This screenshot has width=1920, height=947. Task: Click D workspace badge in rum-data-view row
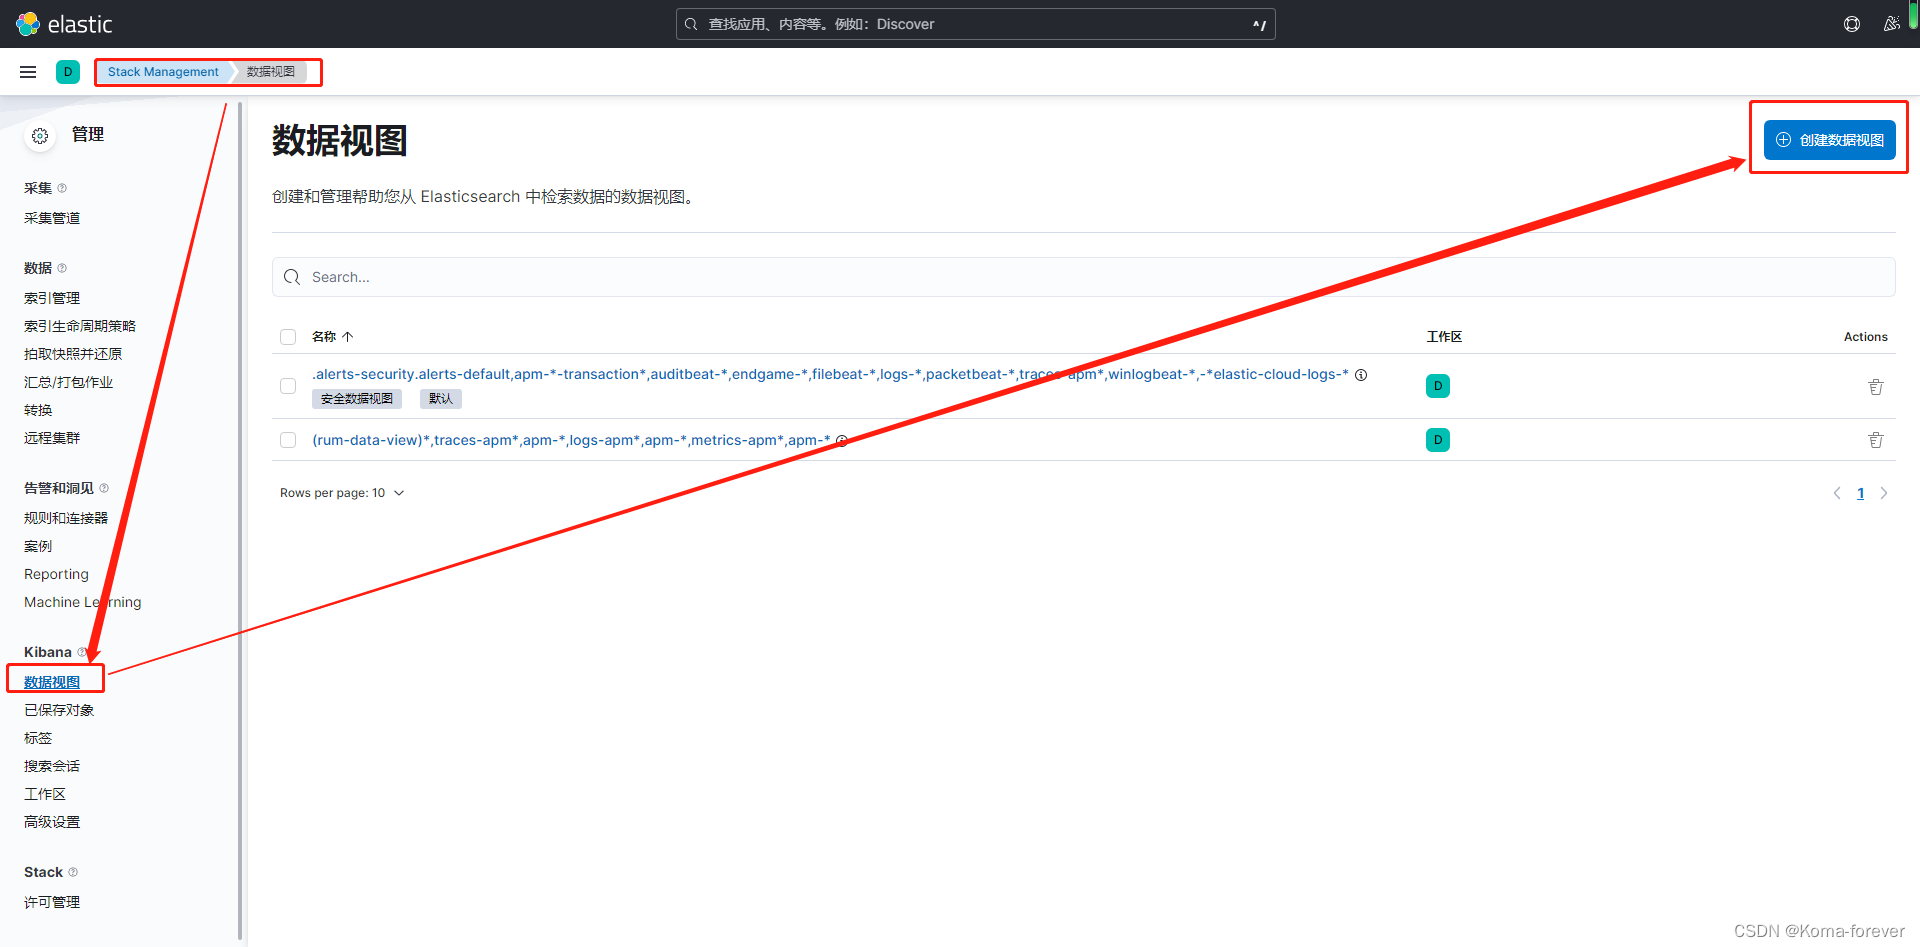click(x=1438, y=440)
